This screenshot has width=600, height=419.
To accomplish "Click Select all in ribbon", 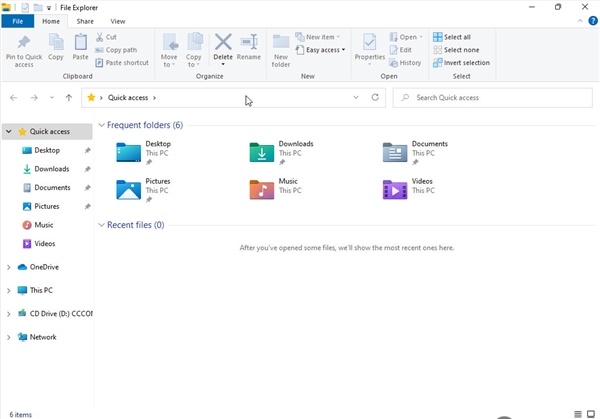I will pyautogui.click(x=452, y=37).
